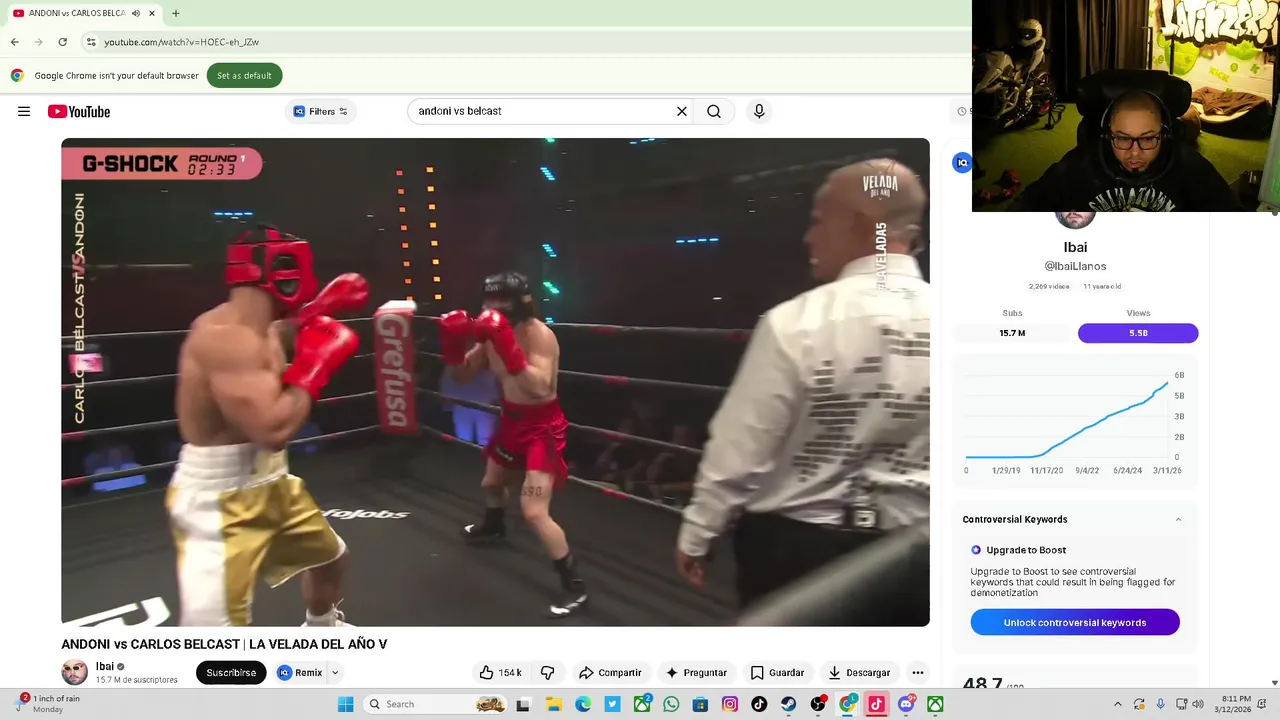The image size is (1280, 720).
Task: Click the video player to pause
Action: [495, 382]
